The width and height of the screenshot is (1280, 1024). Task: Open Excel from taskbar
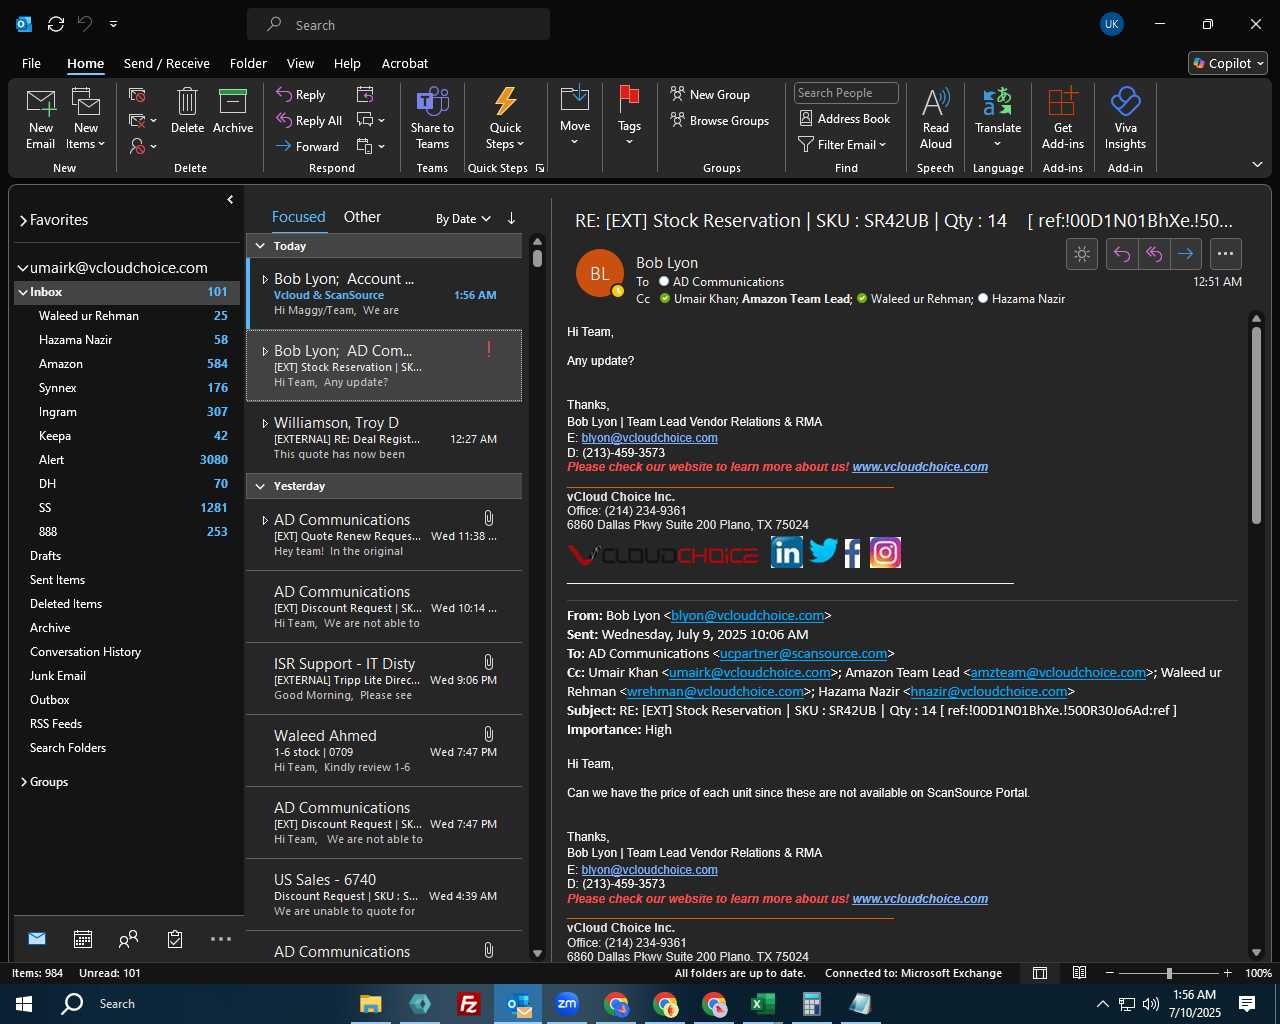point(763,1004)
